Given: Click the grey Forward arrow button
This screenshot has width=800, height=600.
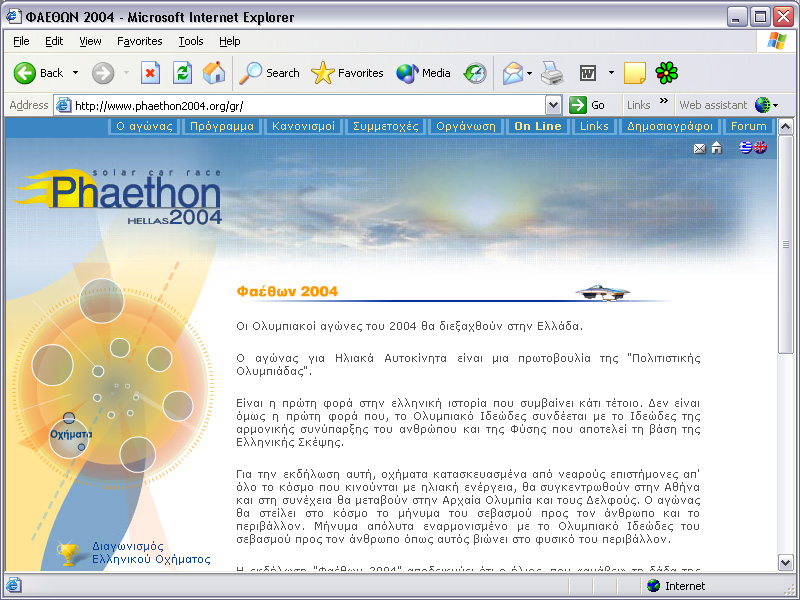Looking at the screenshot, I should [x=103, y=73].
